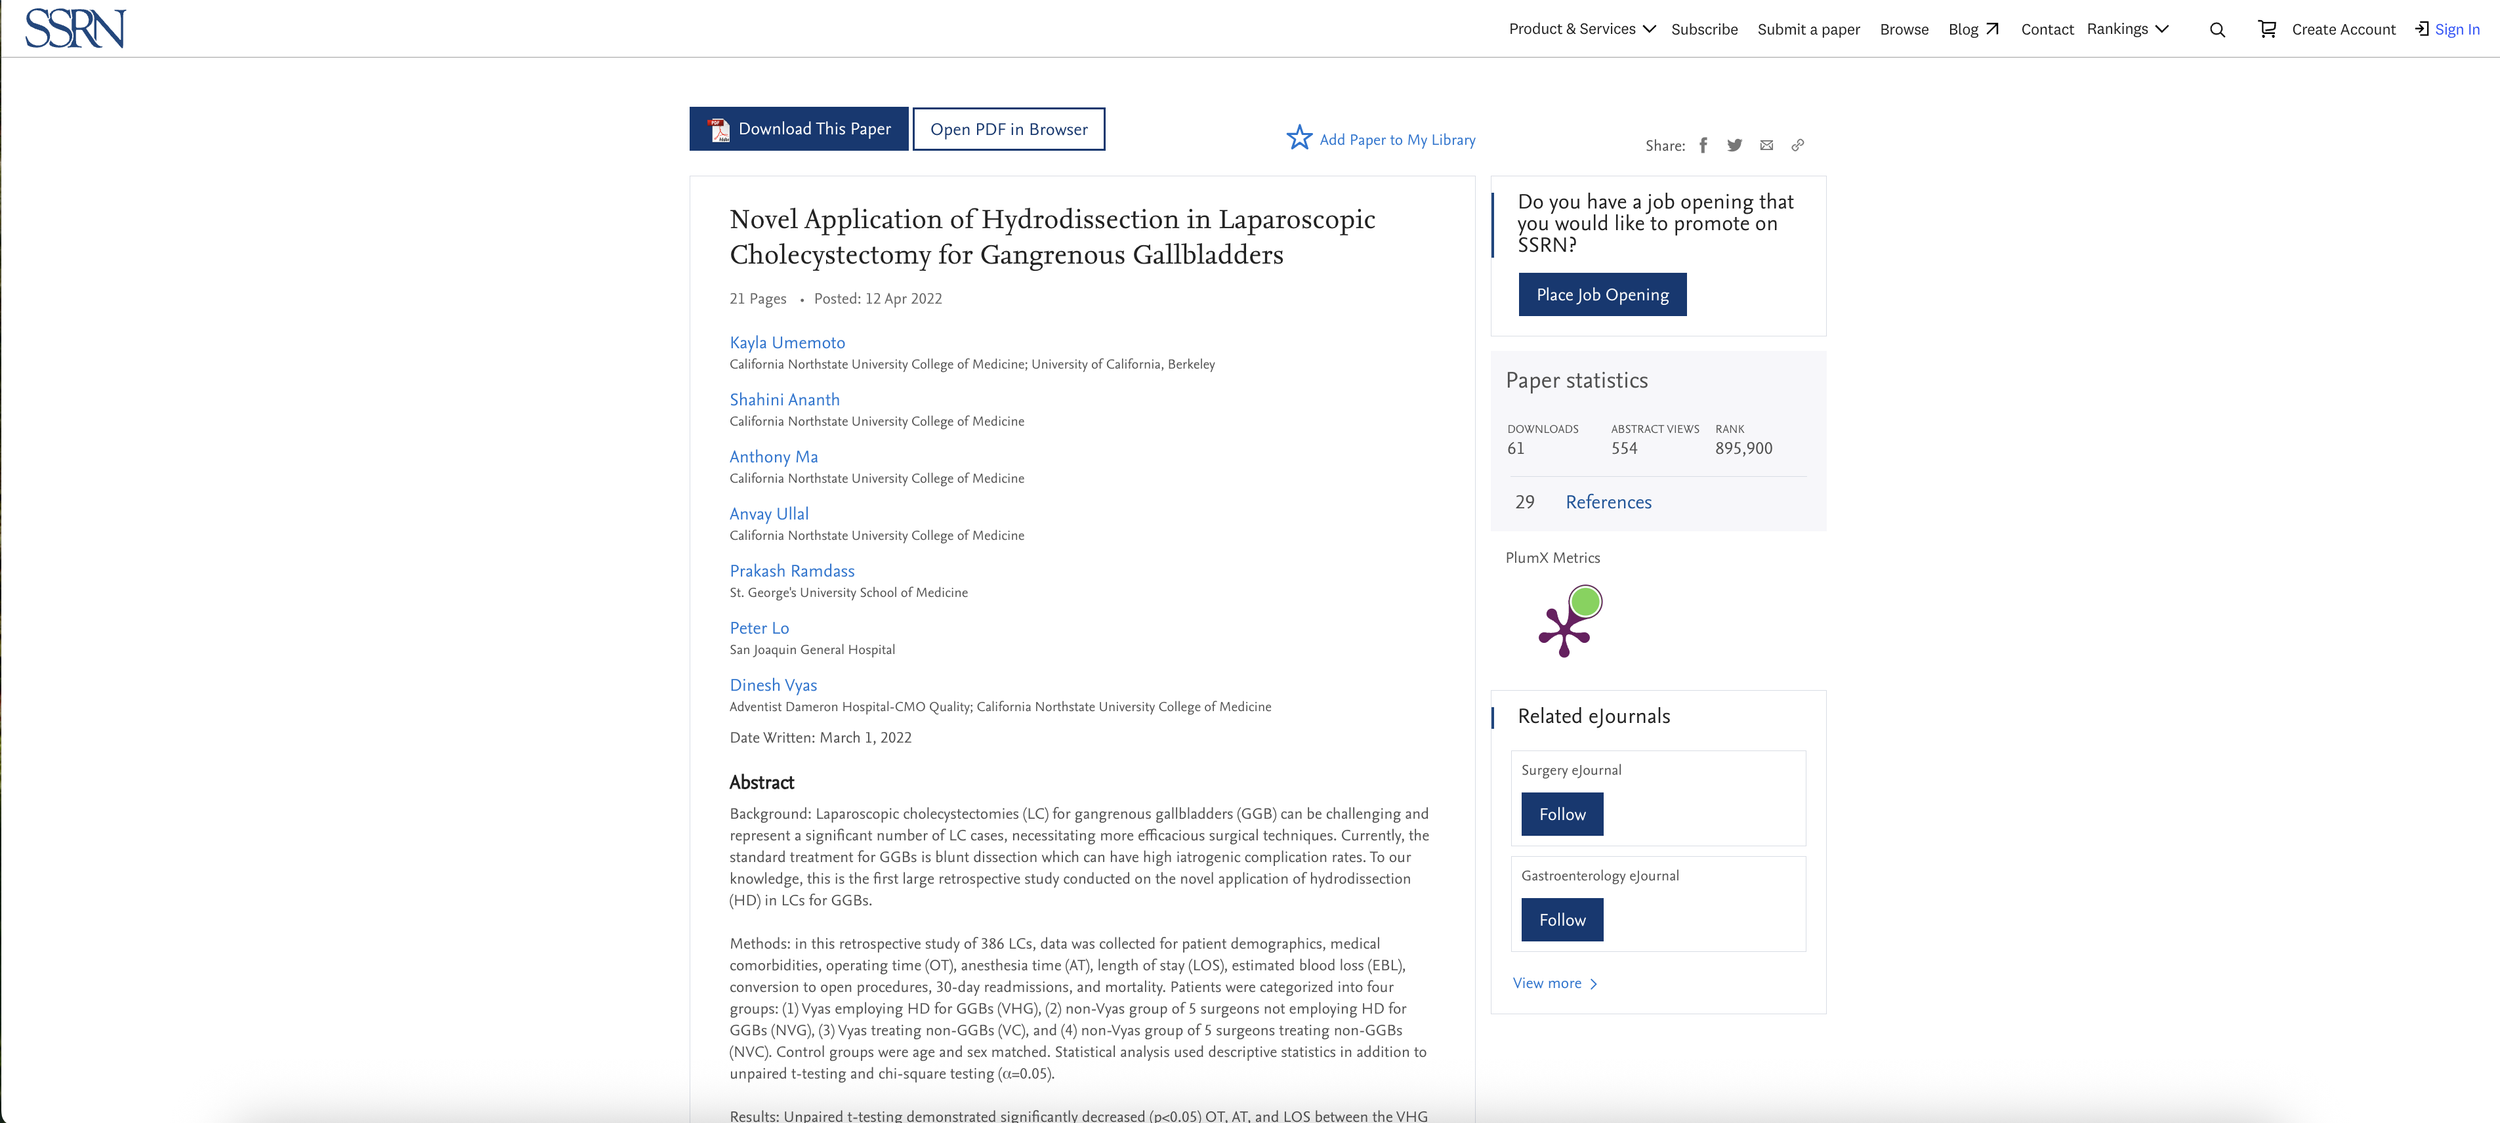Open Browse in top navigation
2500x1123 pixels.
[x=1903, y=30]
